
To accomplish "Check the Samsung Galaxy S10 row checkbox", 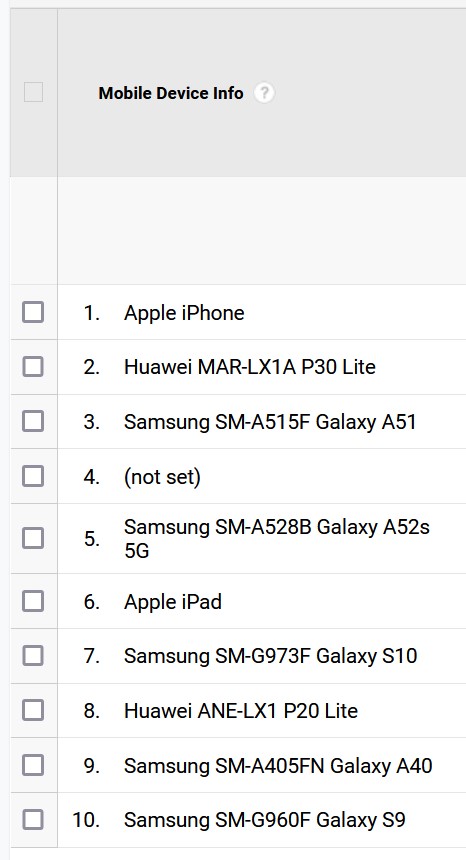I will pyautogui.click(x=33, y=655).
